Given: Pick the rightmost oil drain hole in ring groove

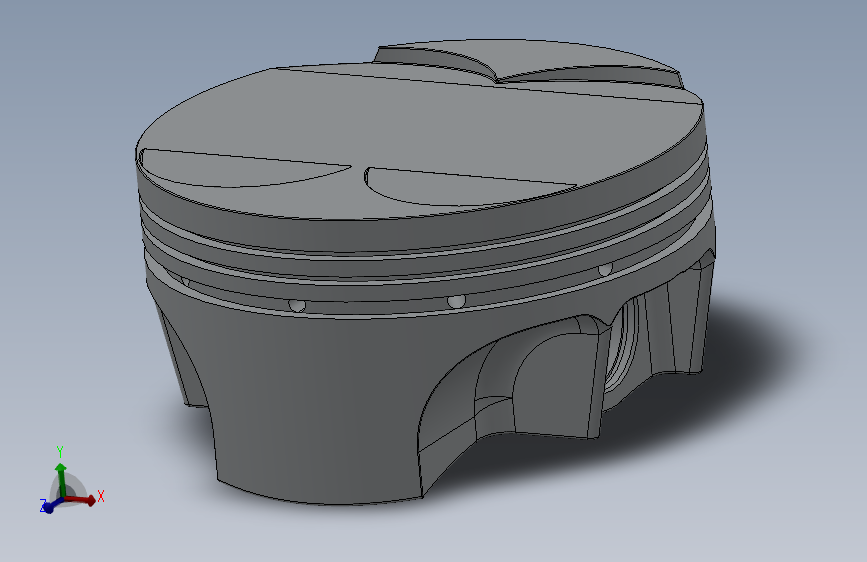Looking at the screenshot, I should (x=605, y=269).
